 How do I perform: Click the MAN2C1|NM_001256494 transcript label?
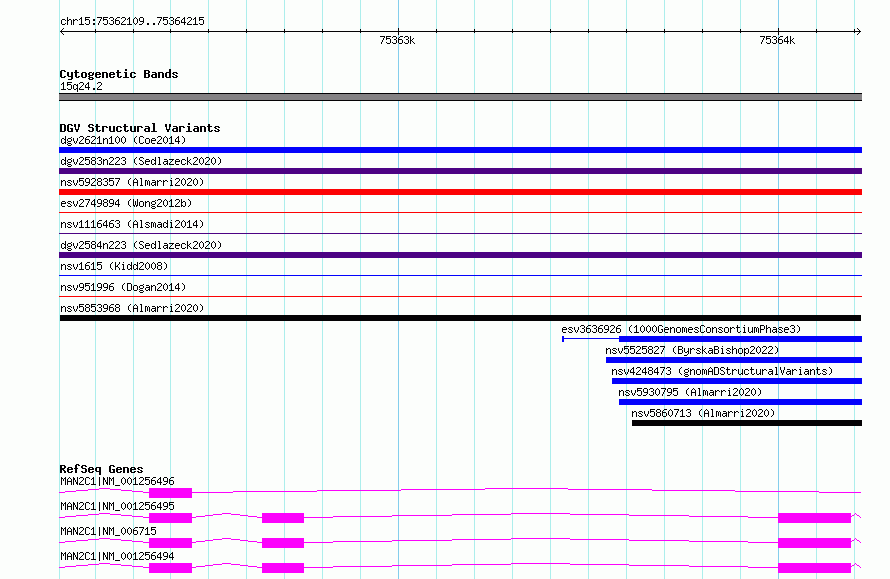pyautogui.click(x=117, y=556)
